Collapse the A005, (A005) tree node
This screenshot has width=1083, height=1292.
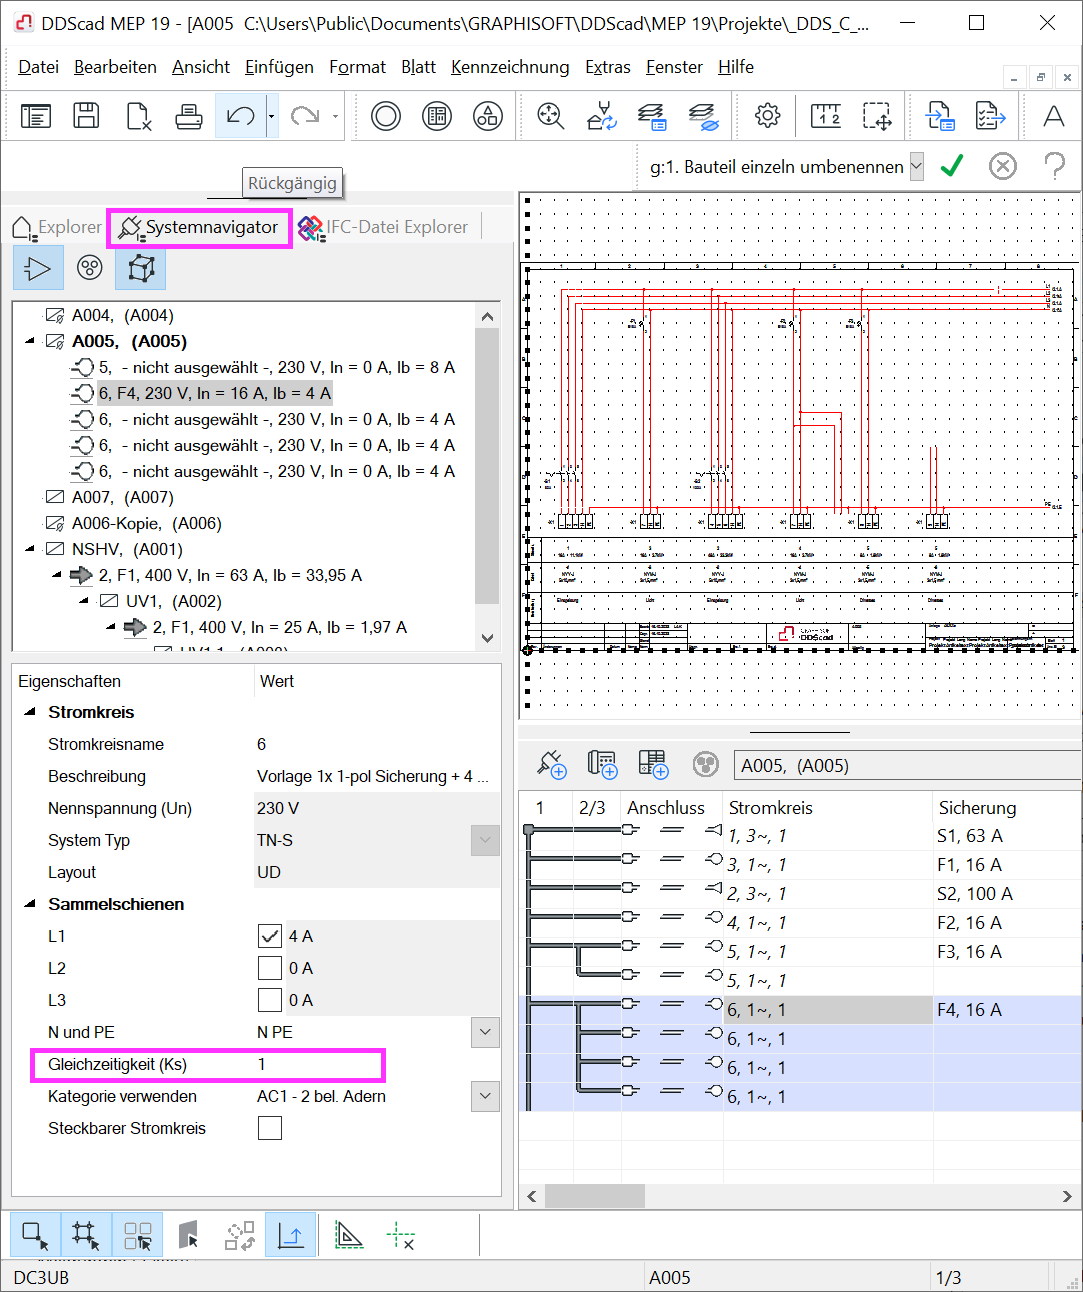(x=30, y=342)
